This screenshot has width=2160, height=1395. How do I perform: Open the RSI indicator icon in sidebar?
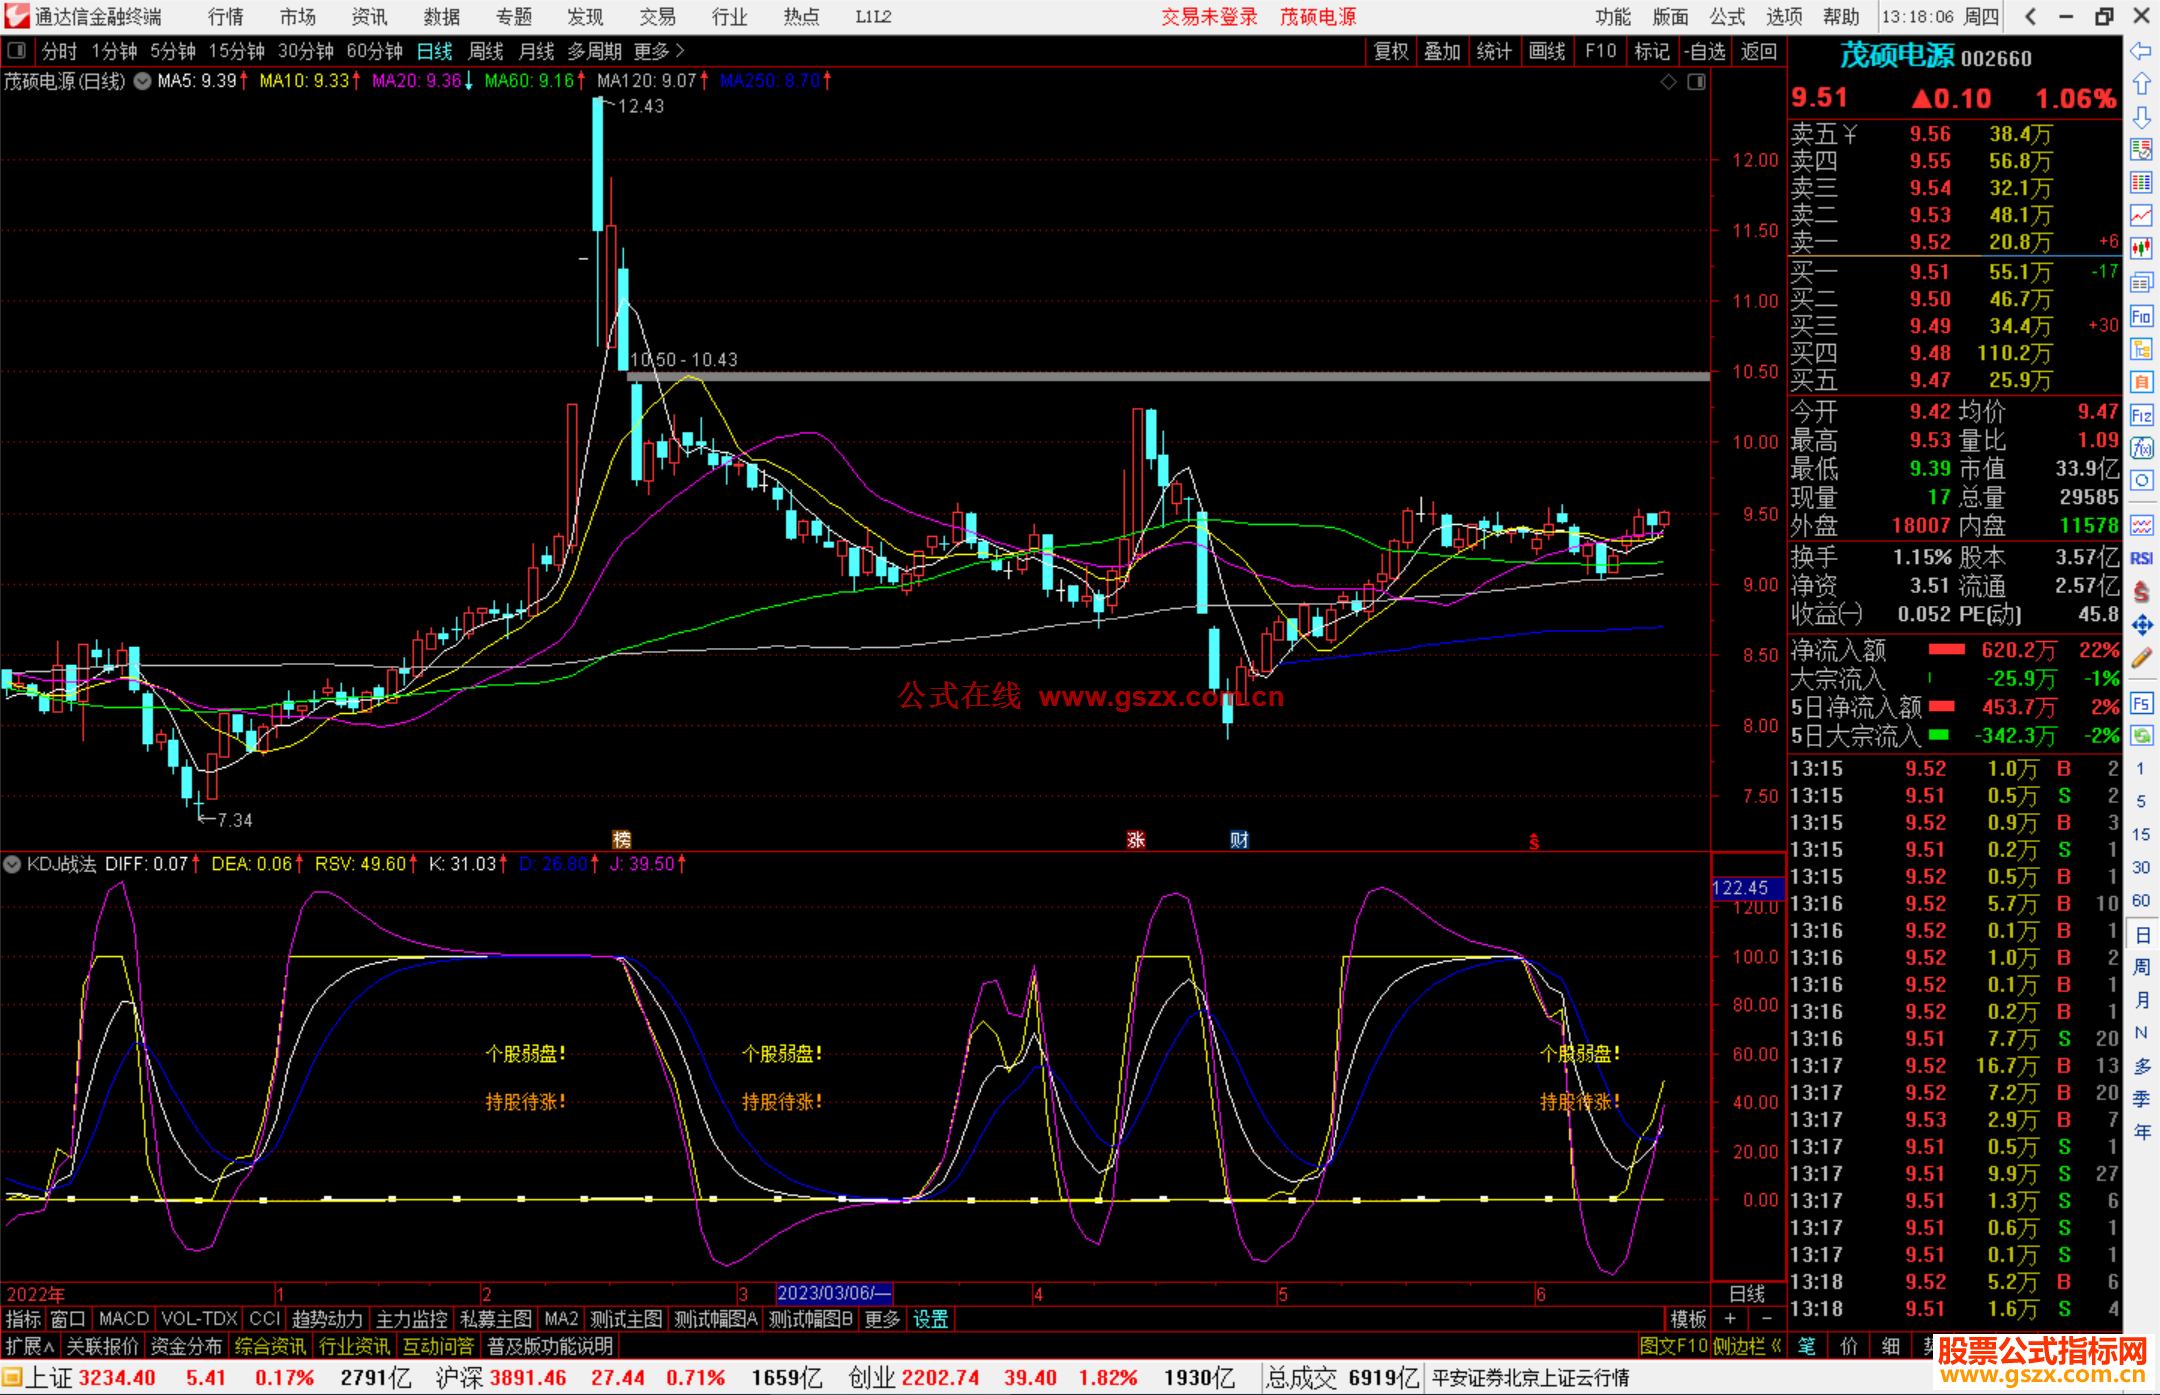click(2141, 558)
